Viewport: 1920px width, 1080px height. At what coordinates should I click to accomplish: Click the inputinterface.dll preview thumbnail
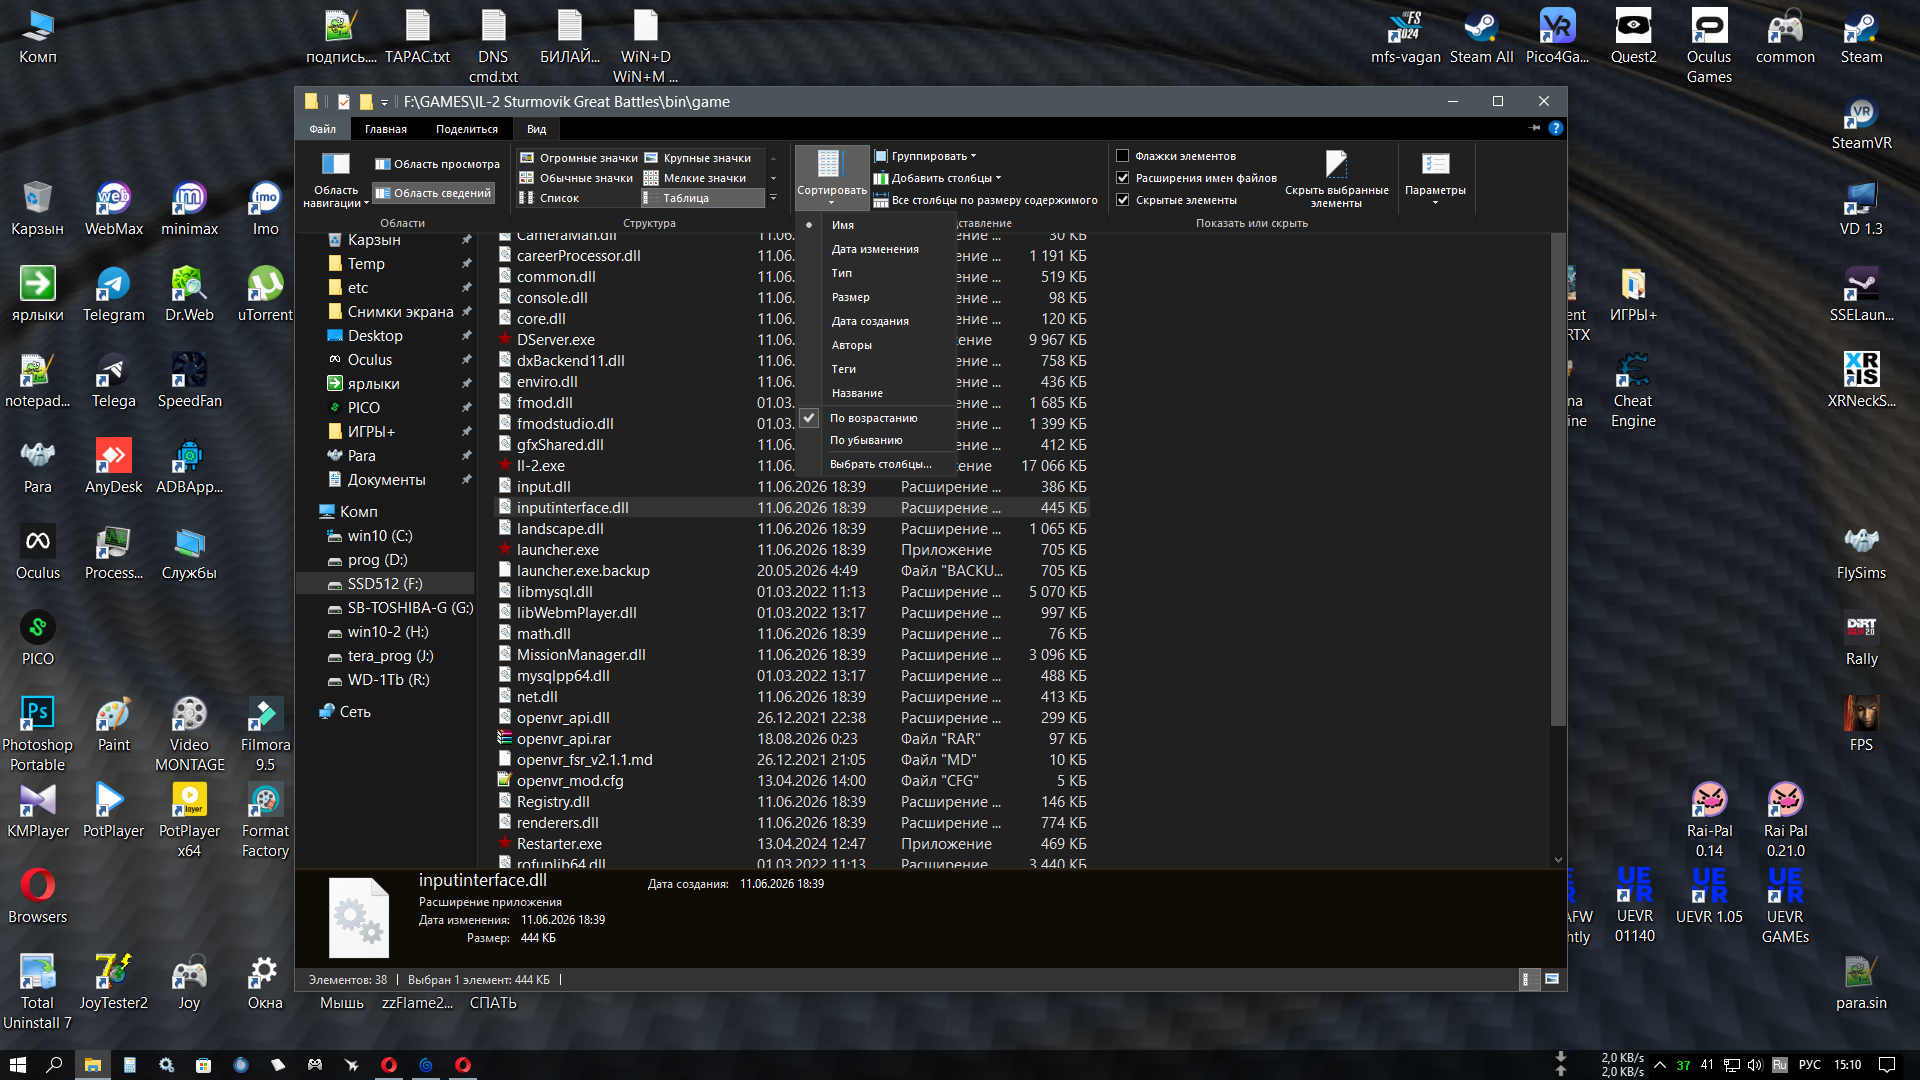pyautogui.click(x=359, y=918)
